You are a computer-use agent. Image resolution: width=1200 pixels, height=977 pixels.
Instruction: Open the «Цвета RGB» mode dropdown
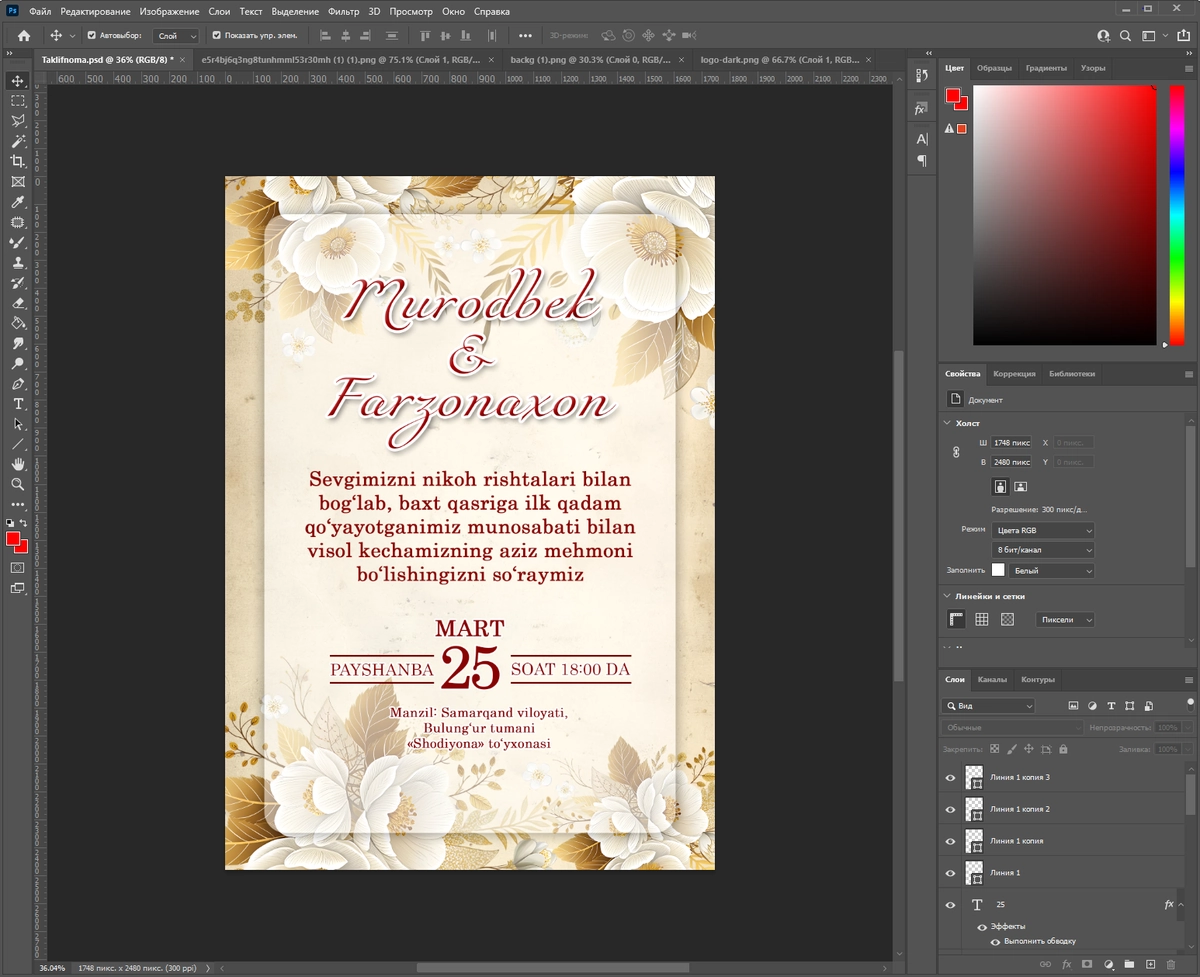click(x=1043, y=530)
